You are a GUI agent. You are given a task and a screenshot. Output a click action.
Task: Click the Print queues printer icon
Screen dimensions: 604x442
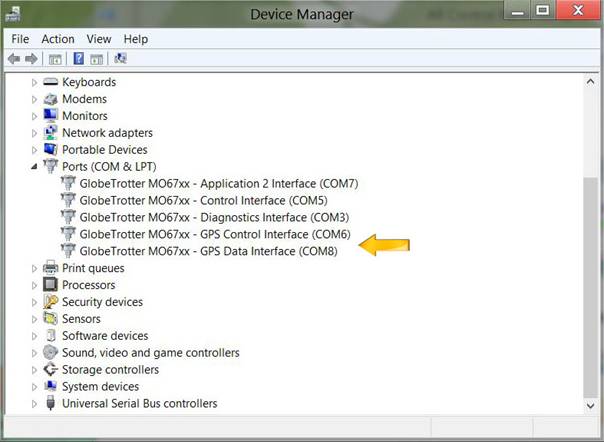coord(50,268)
